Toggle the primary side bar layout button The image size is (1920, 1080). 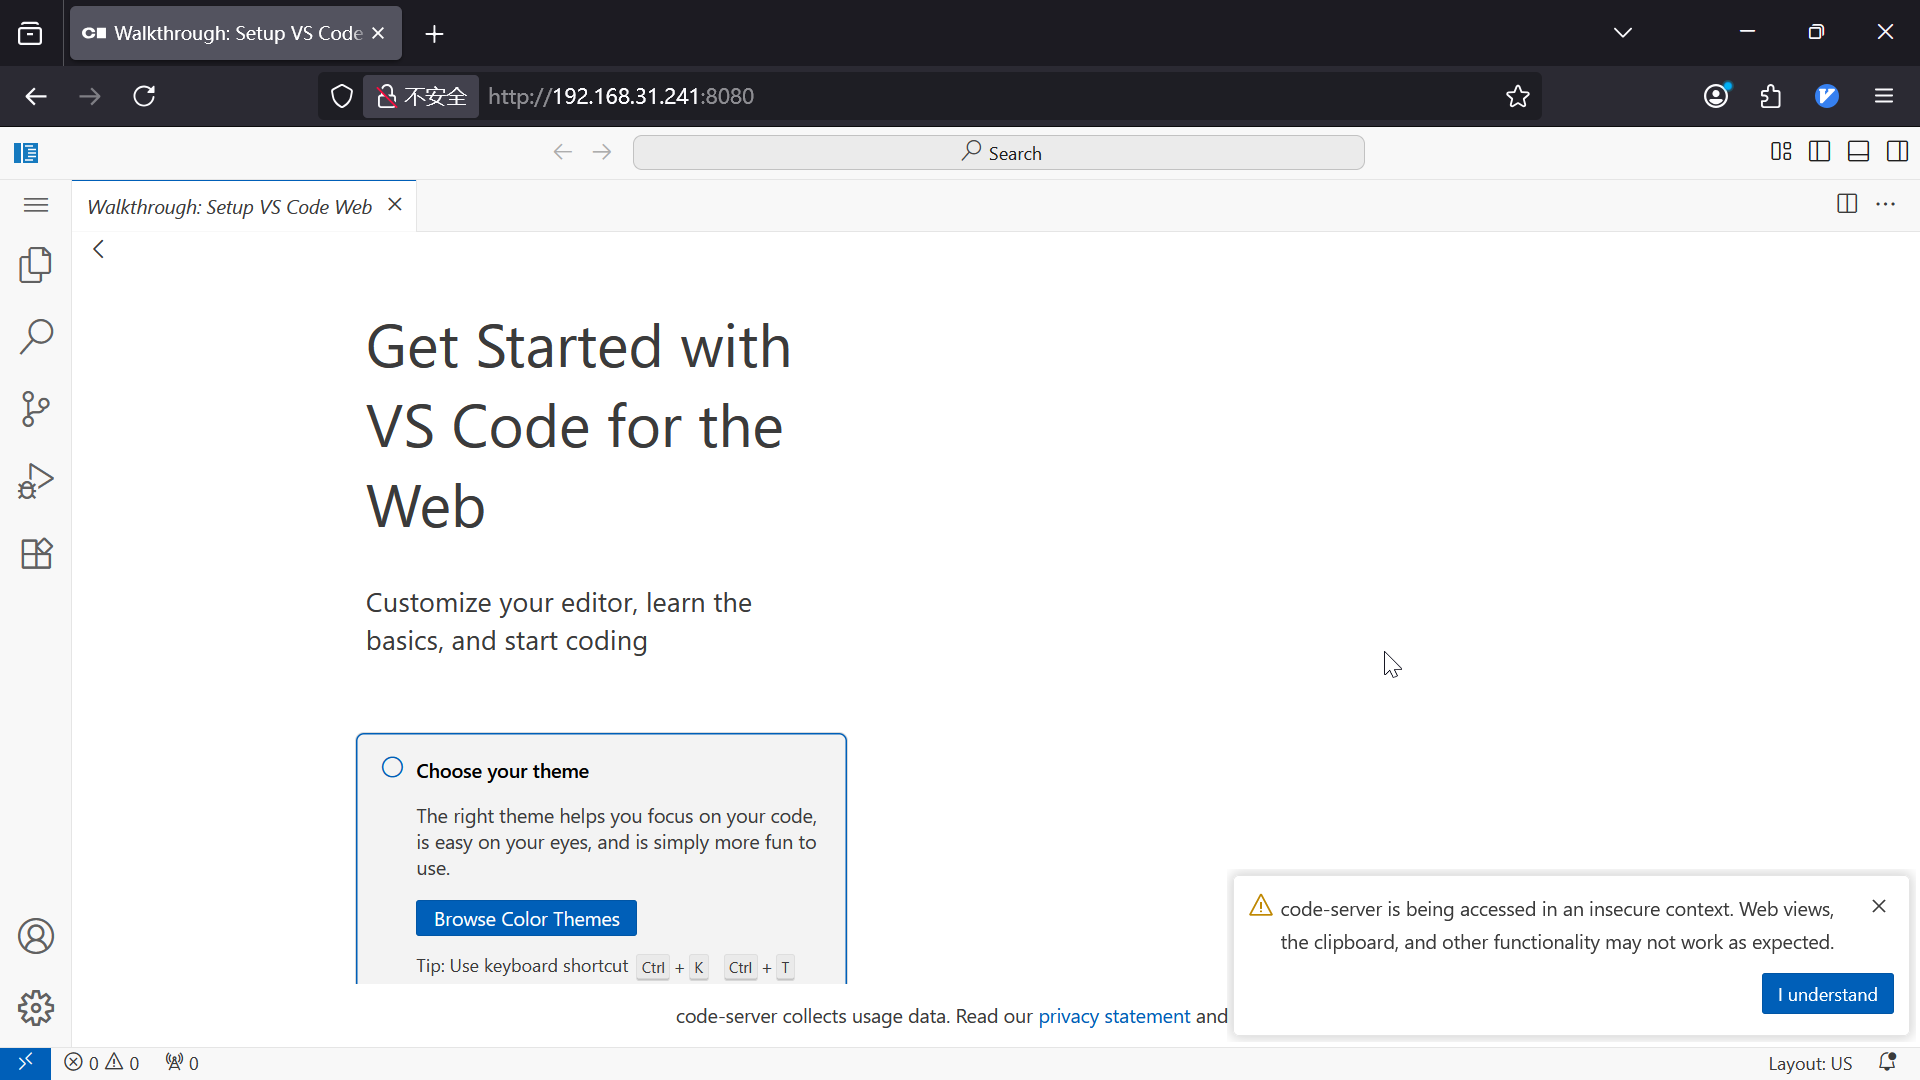tap(1819, 152)
